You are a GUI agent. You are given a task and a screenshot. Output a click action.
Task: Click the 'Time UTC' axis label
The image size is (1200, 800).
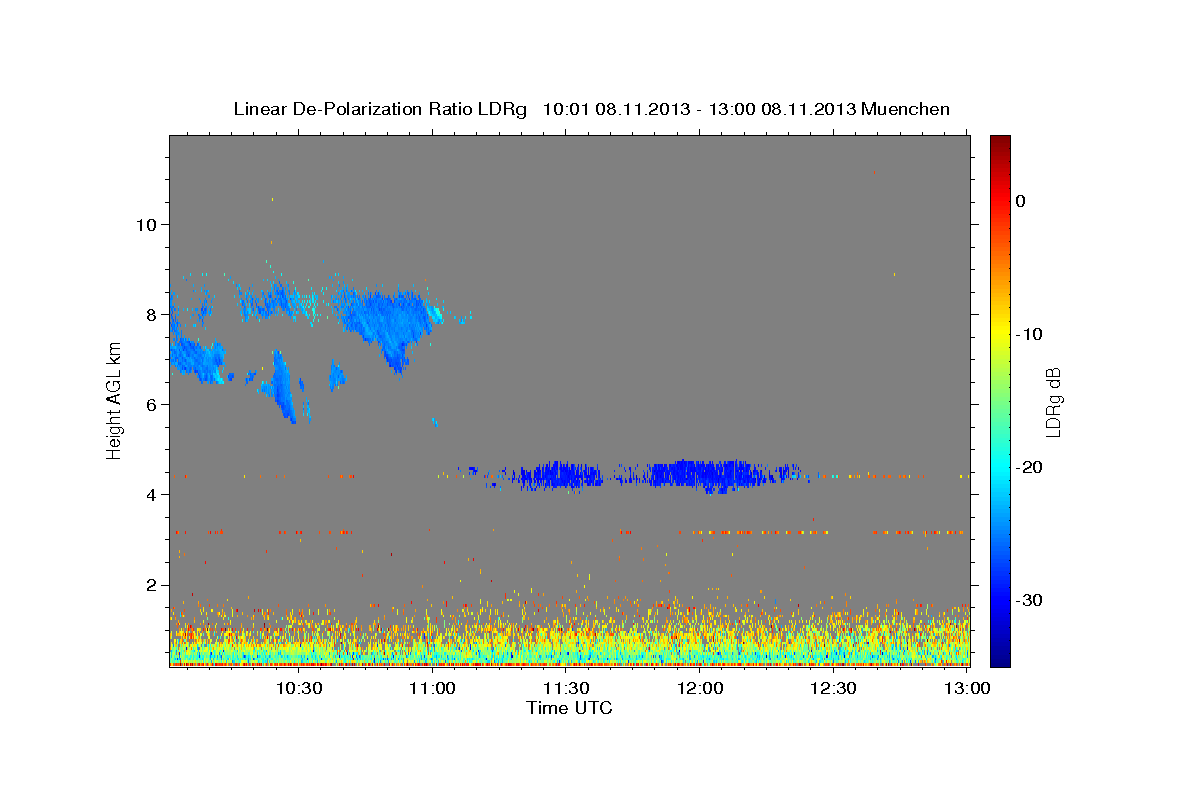click(569, 708)
